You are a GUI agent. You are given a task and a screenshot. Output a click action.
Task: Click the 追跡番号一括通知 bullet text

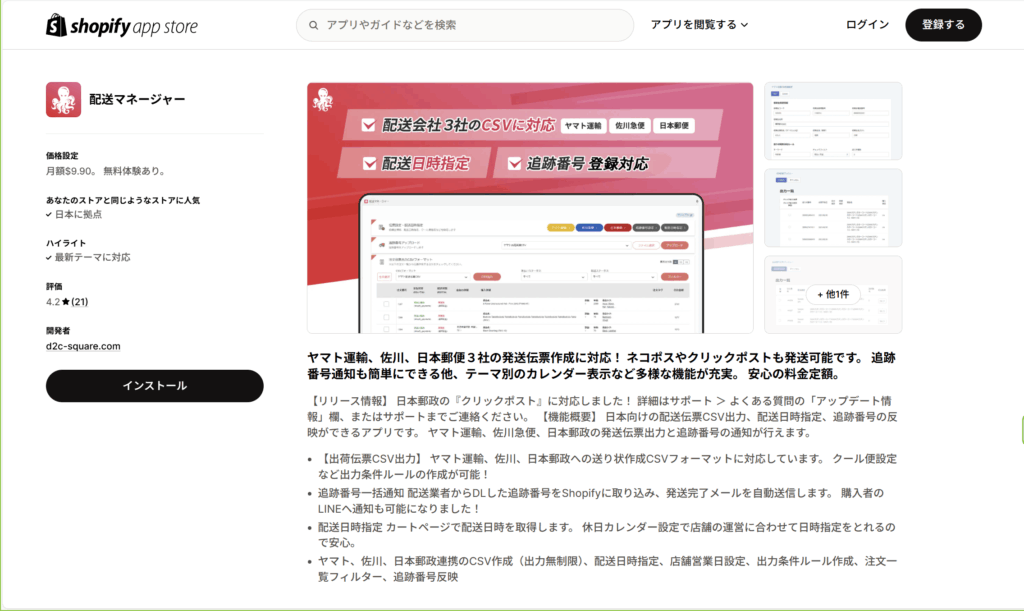[x=601, y=501]
